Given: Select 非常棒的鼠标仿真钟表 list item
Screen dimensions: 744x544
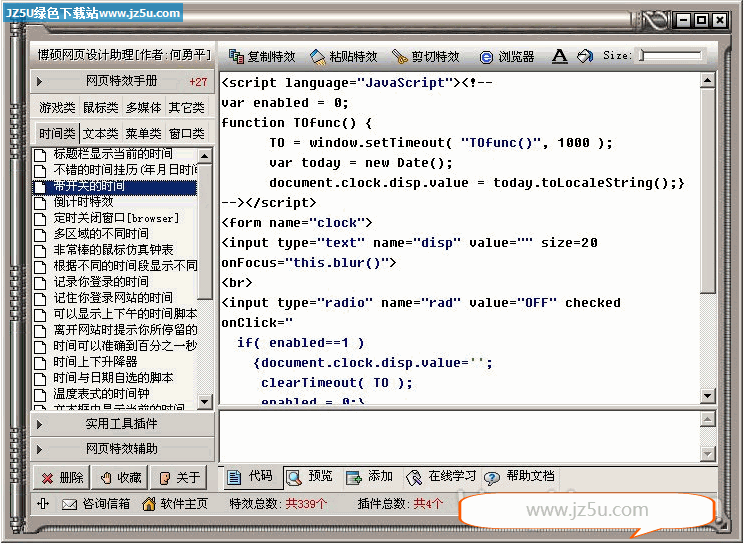Looking at the screenshot, I should click(114, 250).
